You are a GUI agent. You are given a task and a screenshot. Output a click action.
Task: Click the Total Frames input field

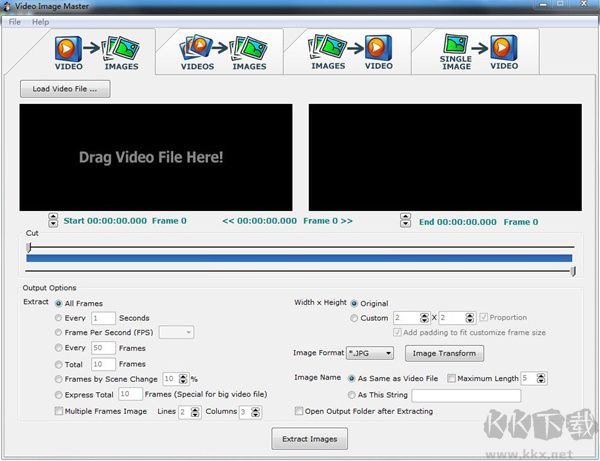coord(103,364)
